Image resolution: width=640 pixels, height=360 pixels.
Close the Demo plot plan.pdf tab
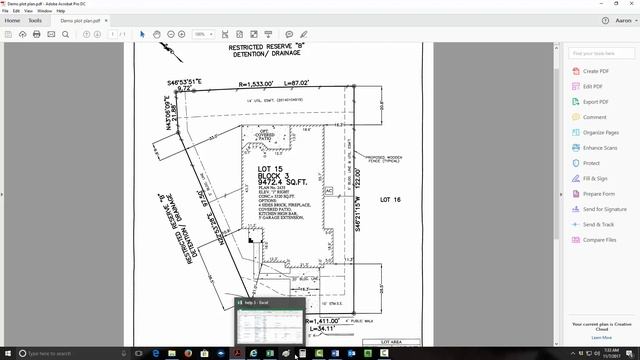(x=106, y=20)
